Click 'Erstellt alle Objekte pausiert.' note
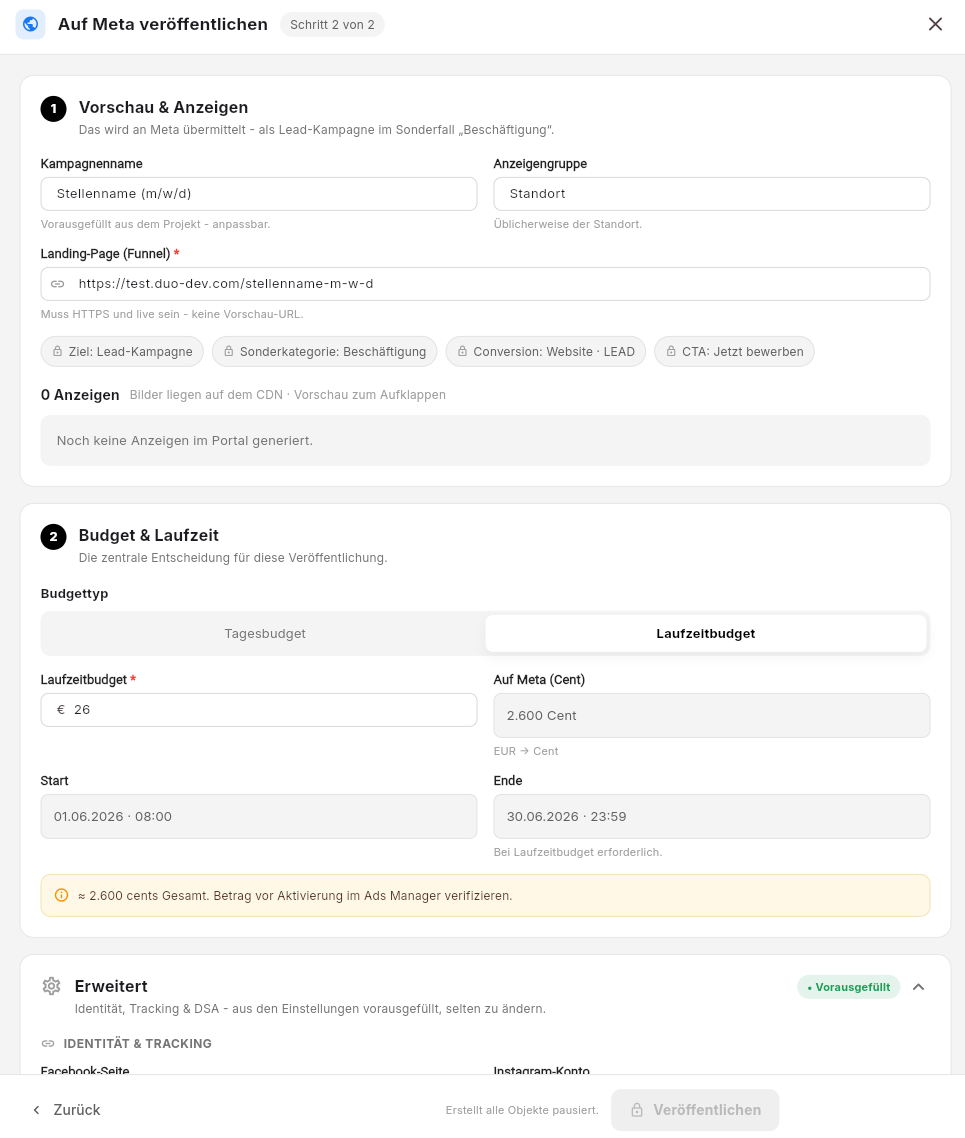The height and width of the screenshot is (1138, 965). (x=522, y=1110)
